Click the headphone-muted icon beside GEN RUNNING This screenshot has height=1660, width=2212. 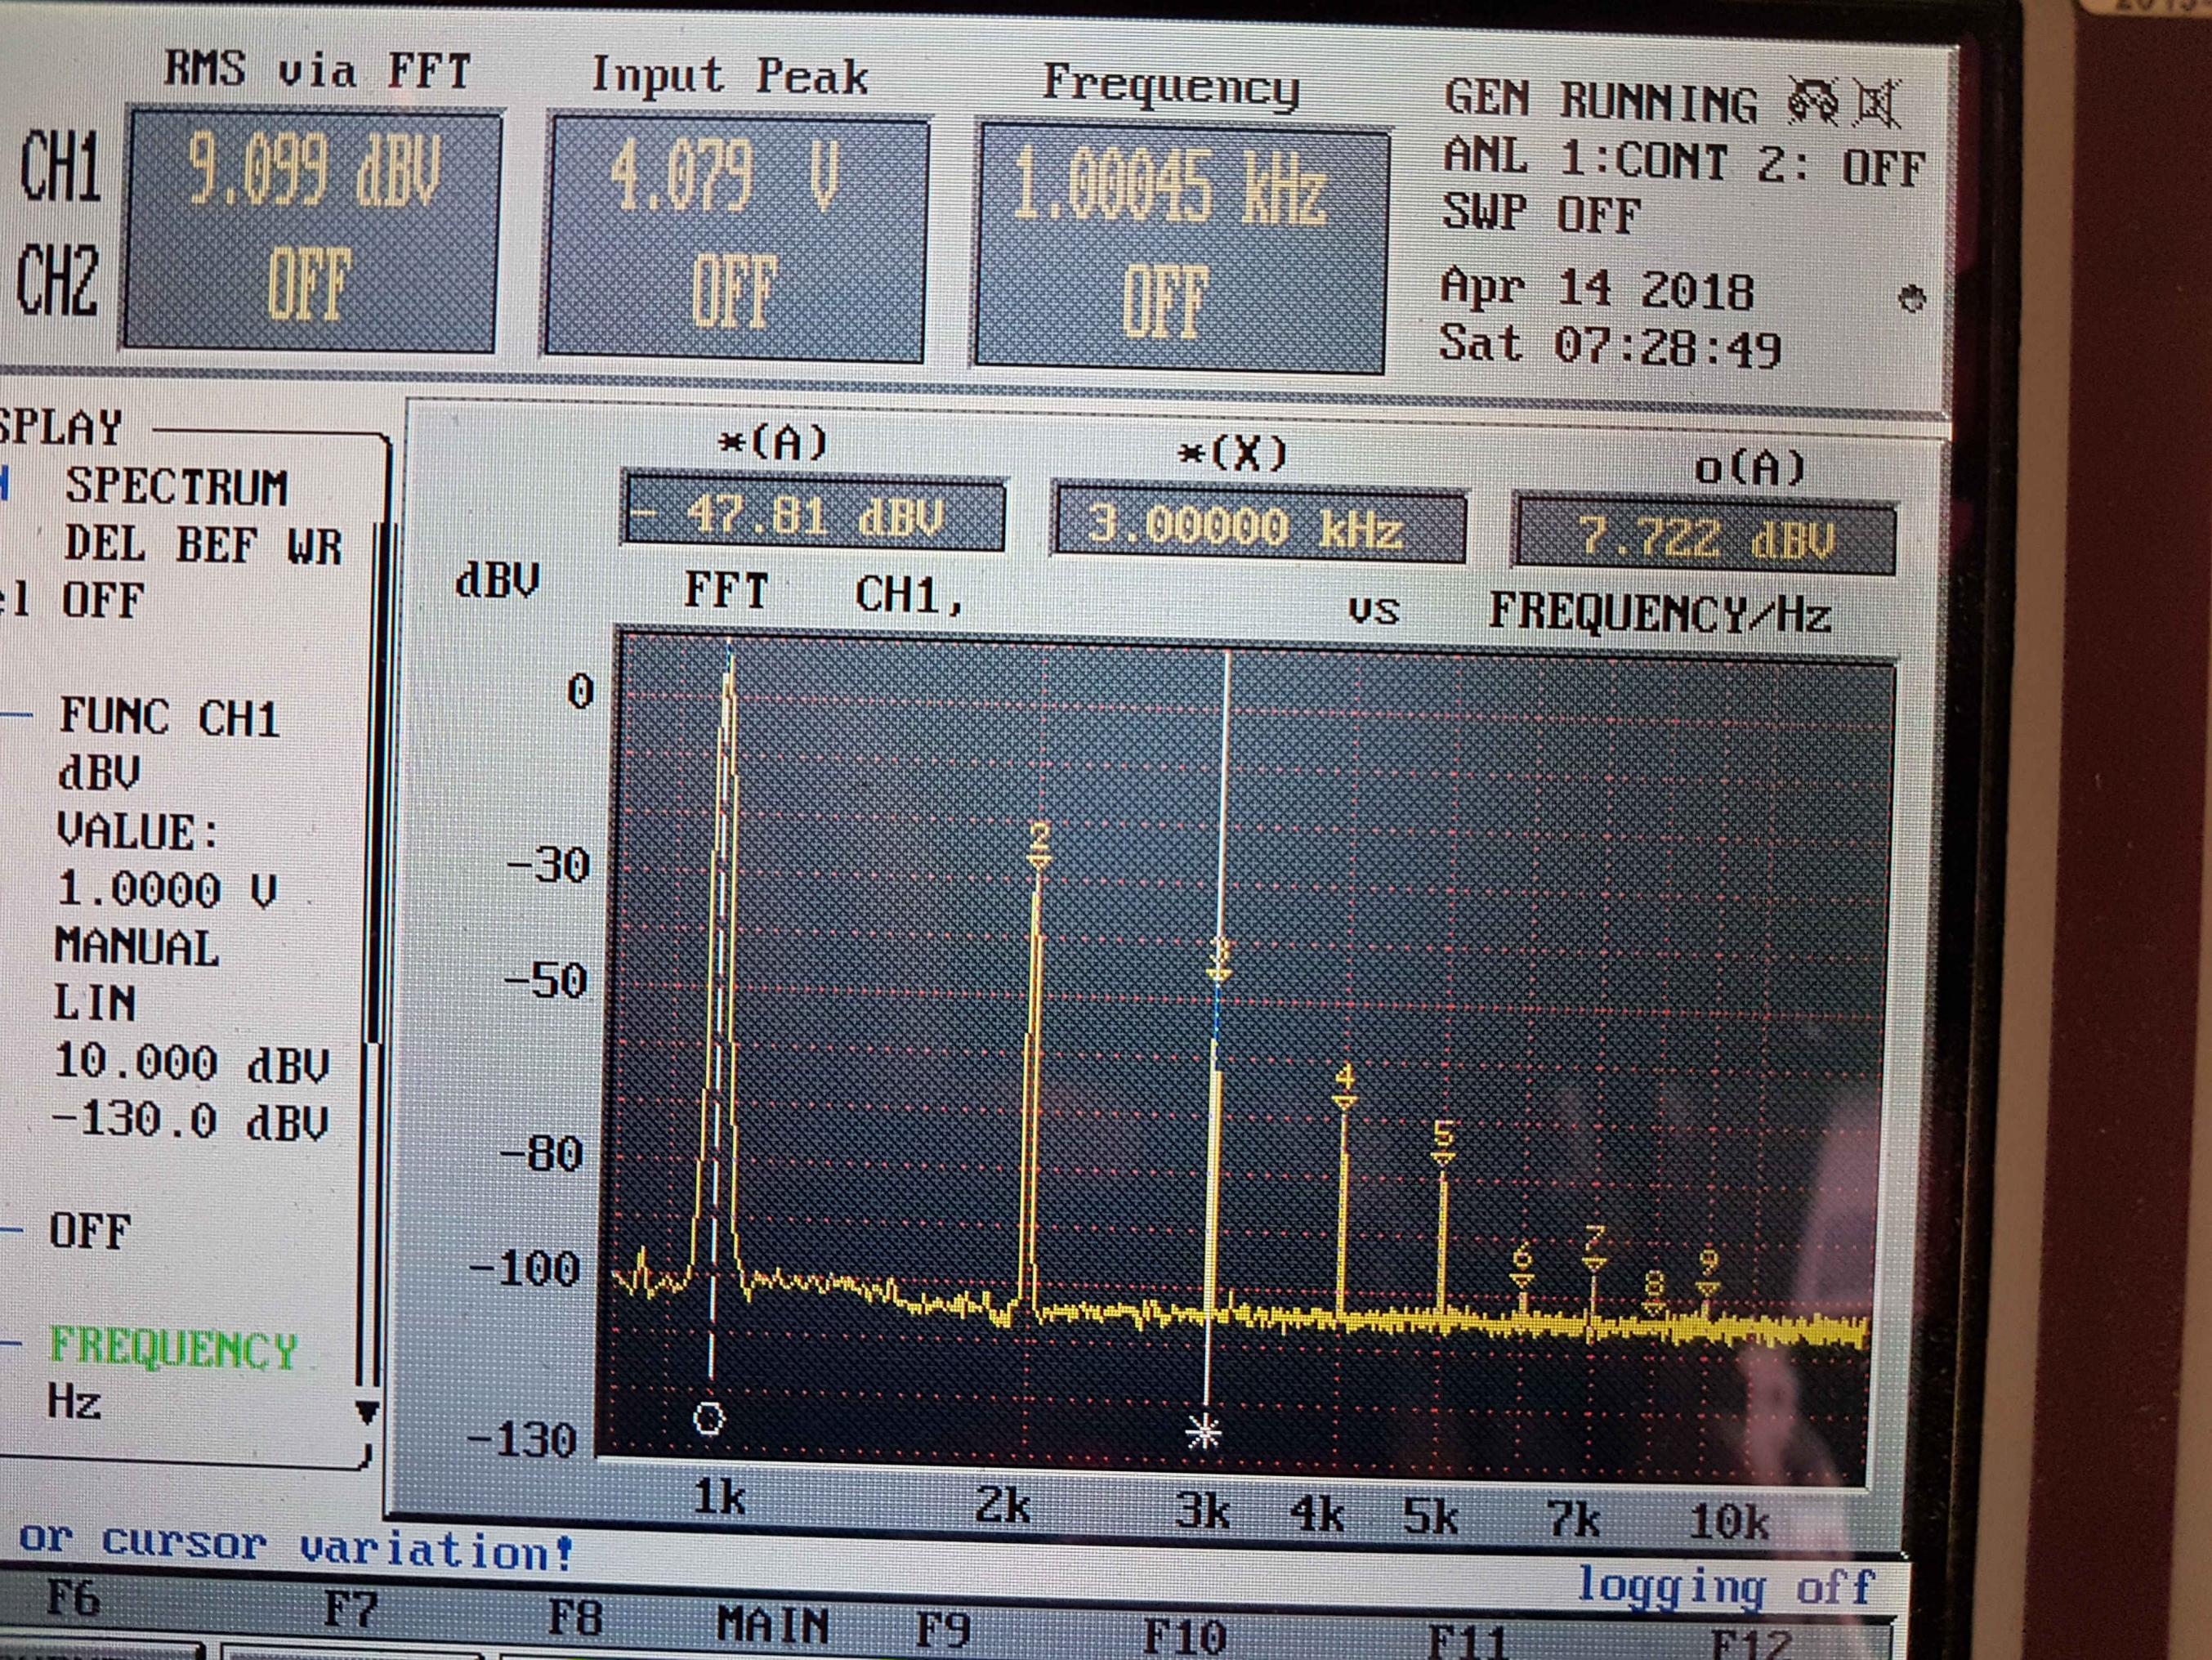coord(1813,102)
